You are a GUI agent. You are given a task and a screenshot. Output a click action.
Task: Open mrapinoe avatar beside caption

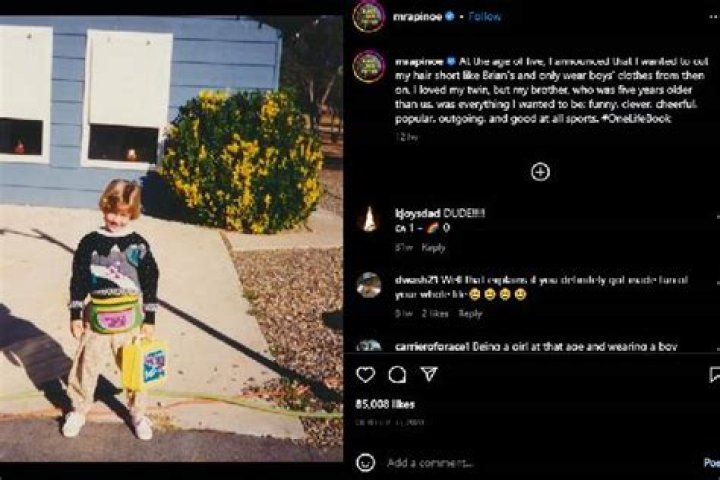pos(368,67)
